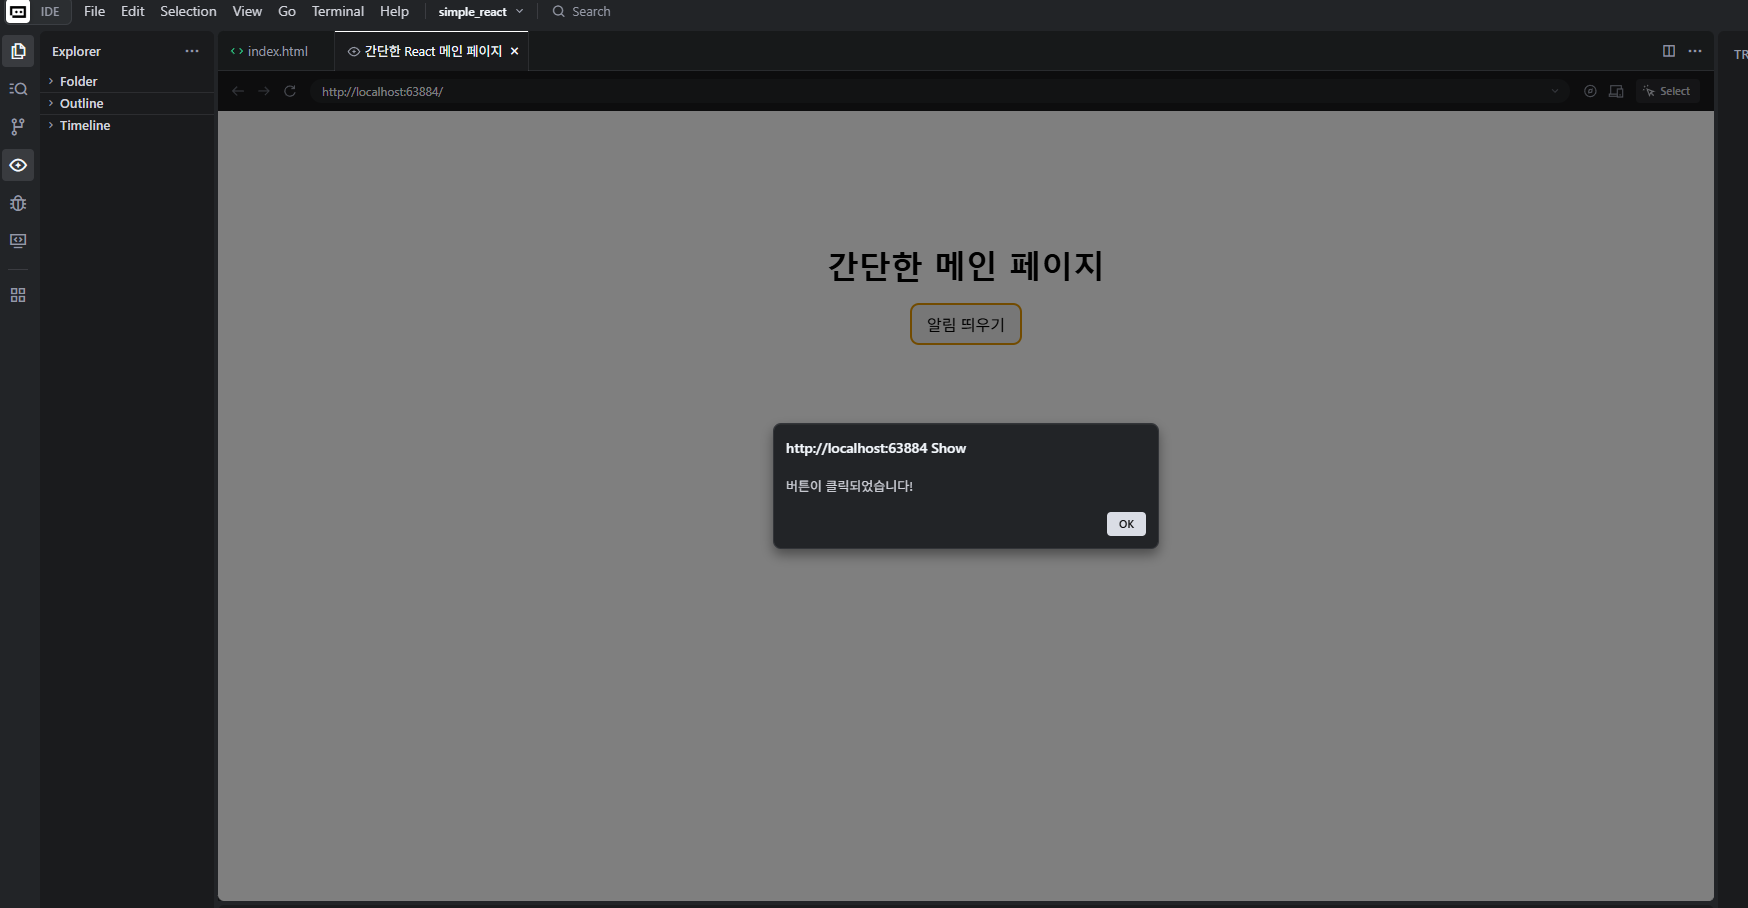Expand the Folder section
This screenshot has height=908, width=1748.
click(x=128, y=81)
